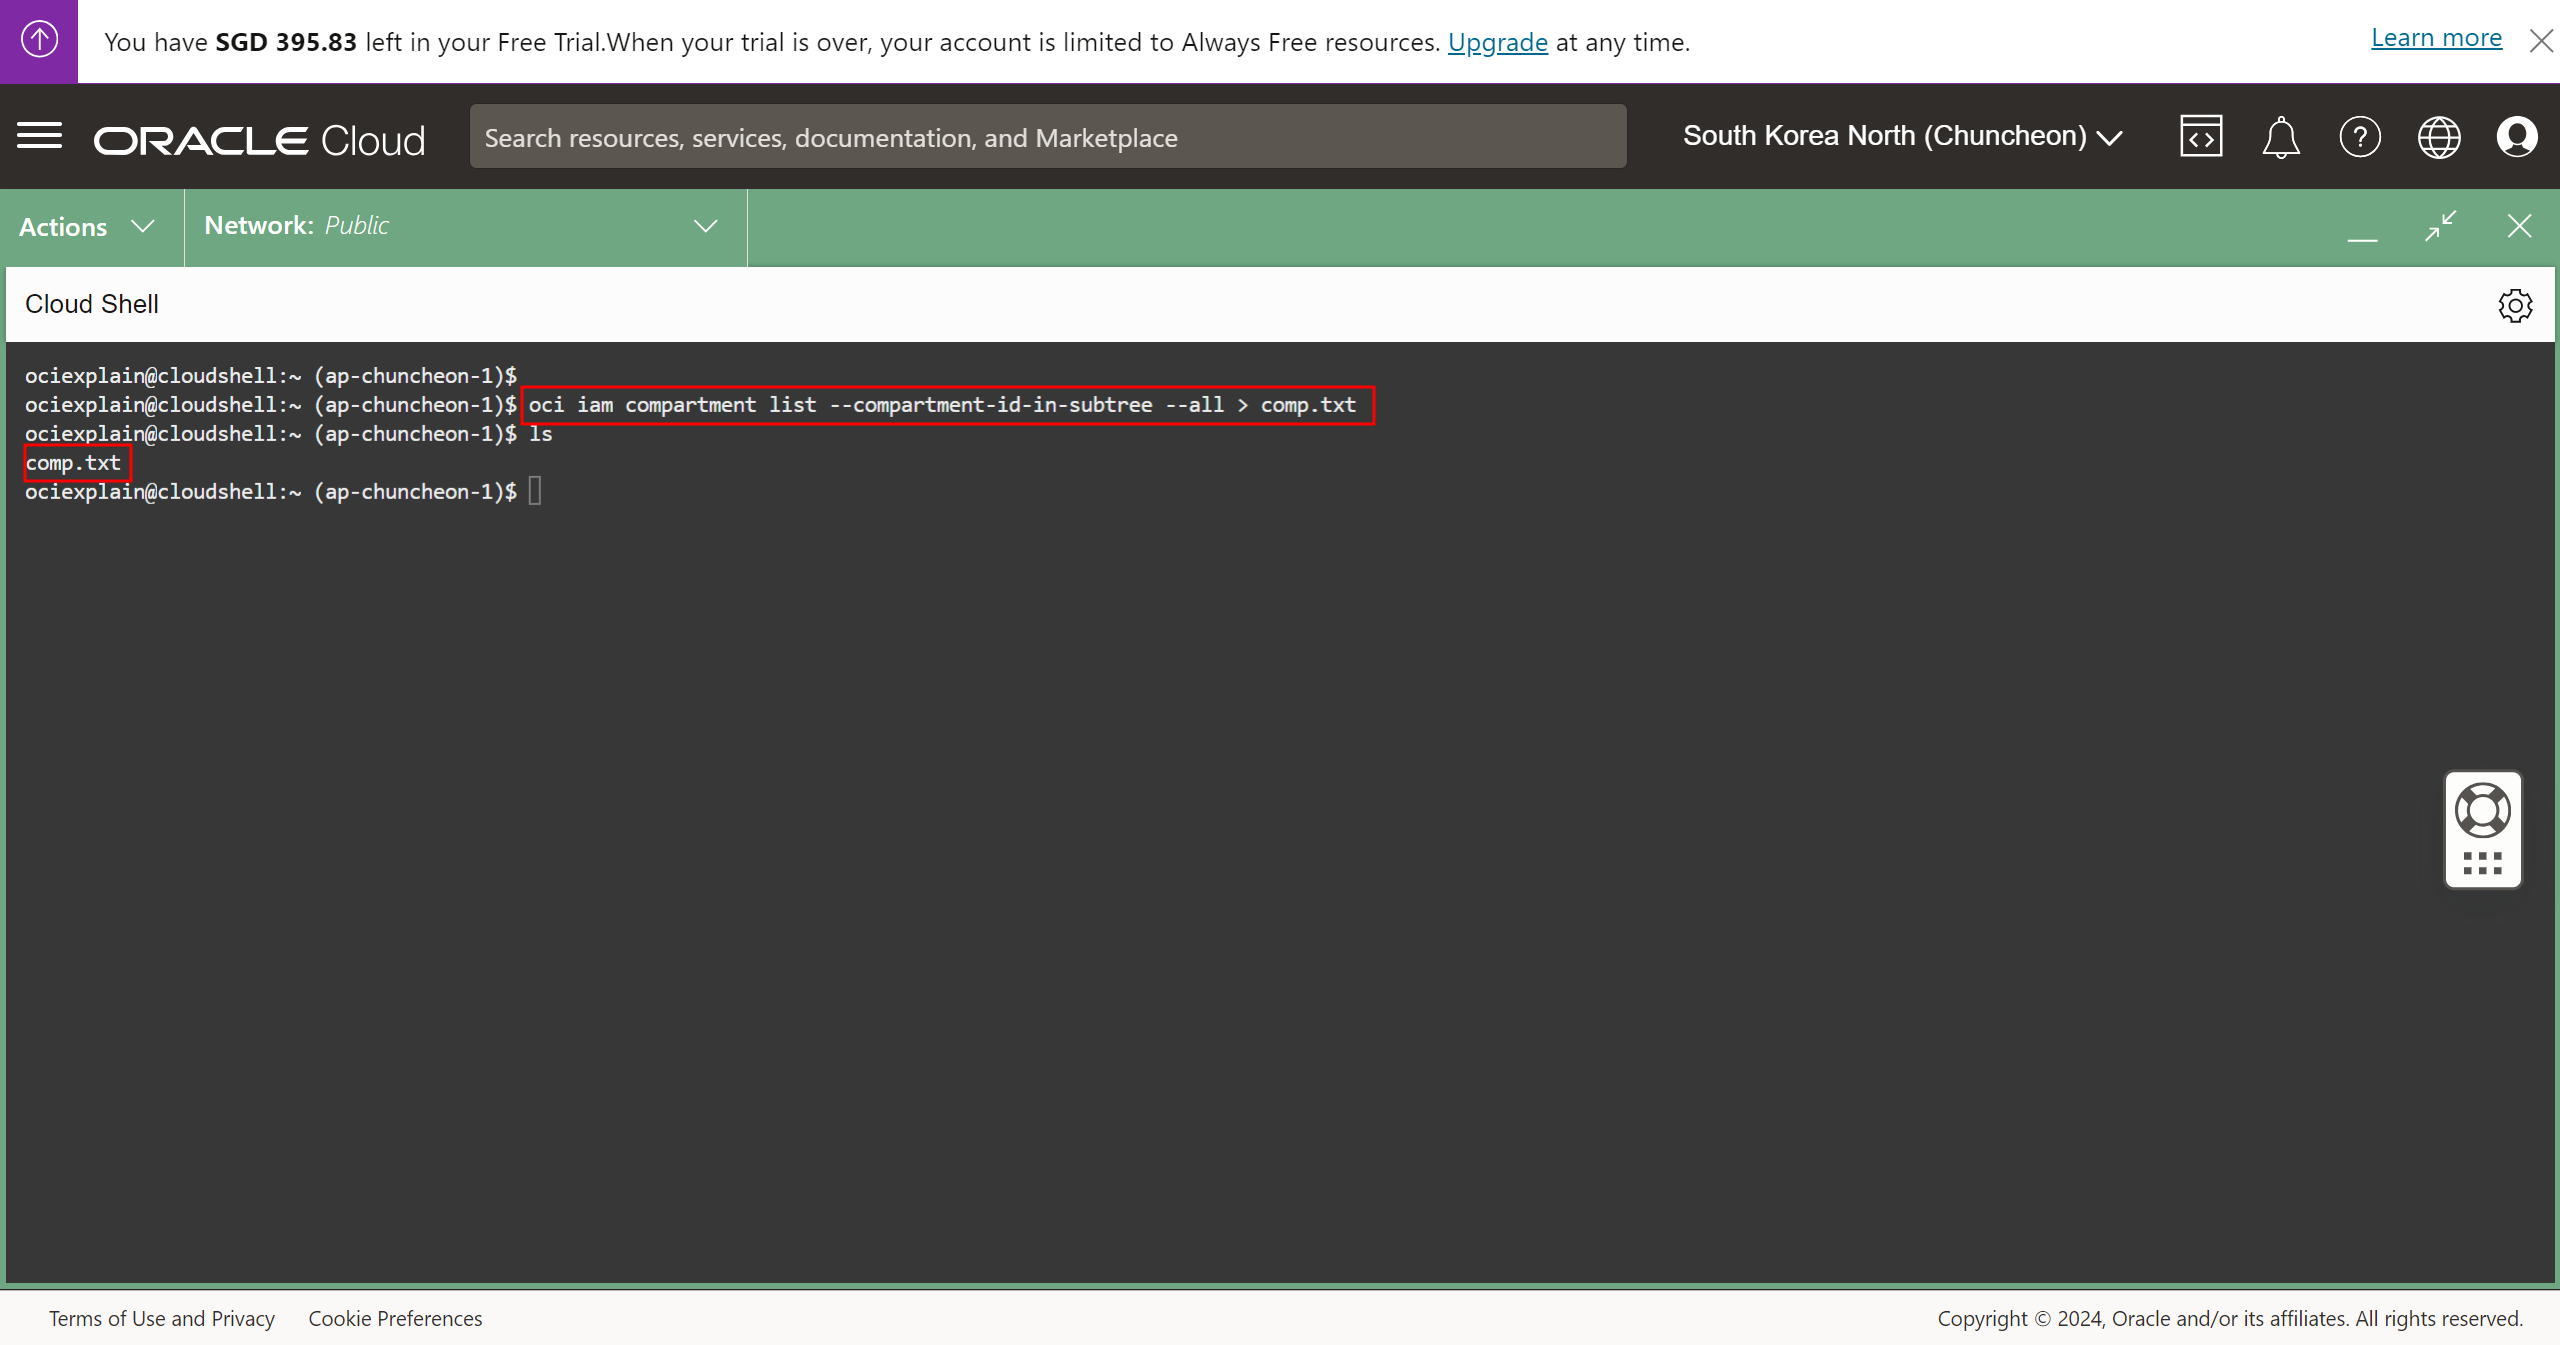
Task: Open the hamburger navigation menu
Action: [x=39, y=136]
